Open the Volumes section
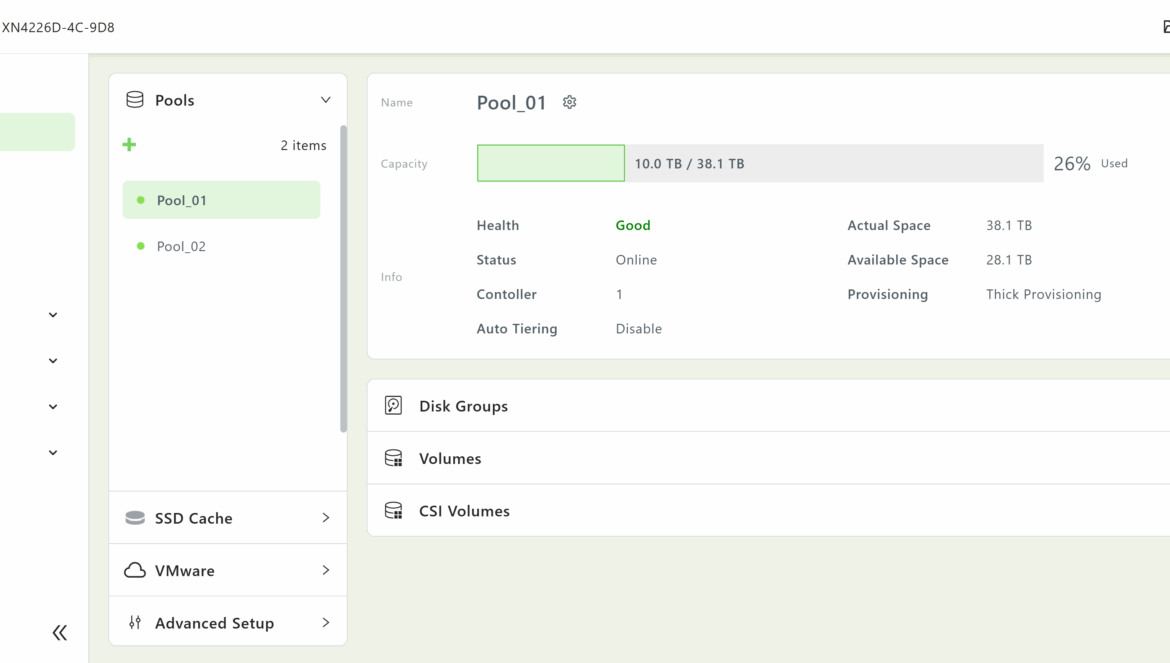This screenshot has width=1170, height=663. [x=450, y=458]
